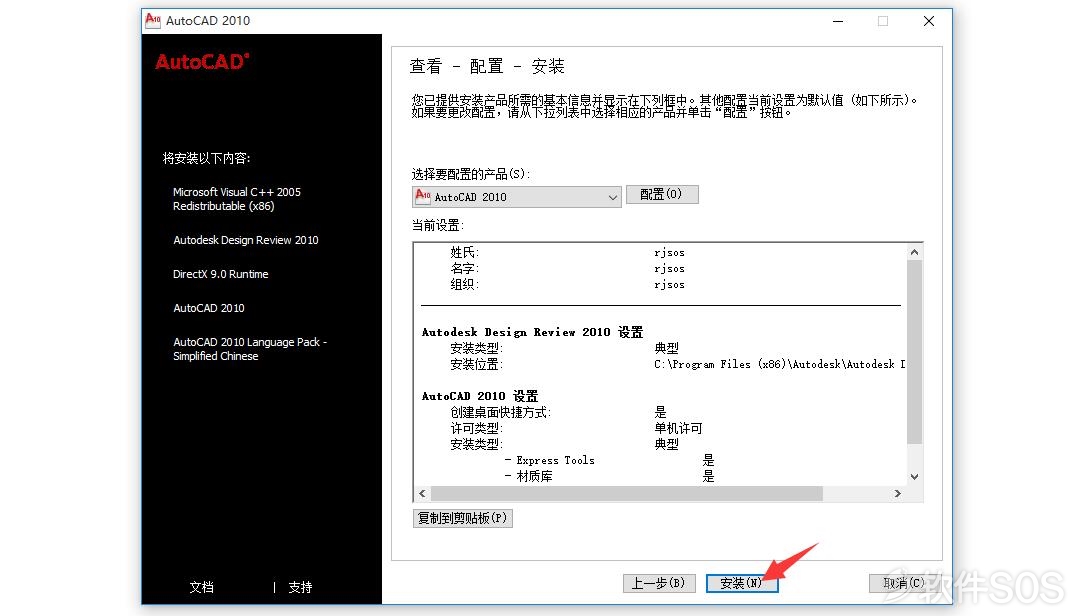Click the settings list scroll up arrow

point(914,252)
